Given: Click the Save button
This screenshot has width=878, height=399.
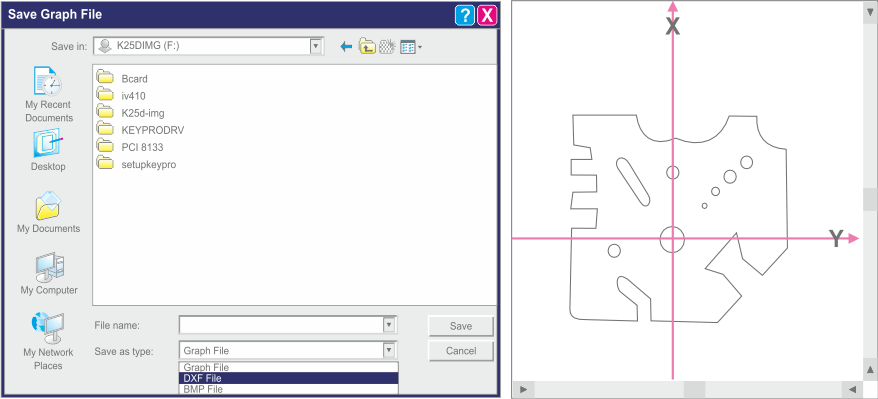Looking at the screenshot, I should pos(461,326).
